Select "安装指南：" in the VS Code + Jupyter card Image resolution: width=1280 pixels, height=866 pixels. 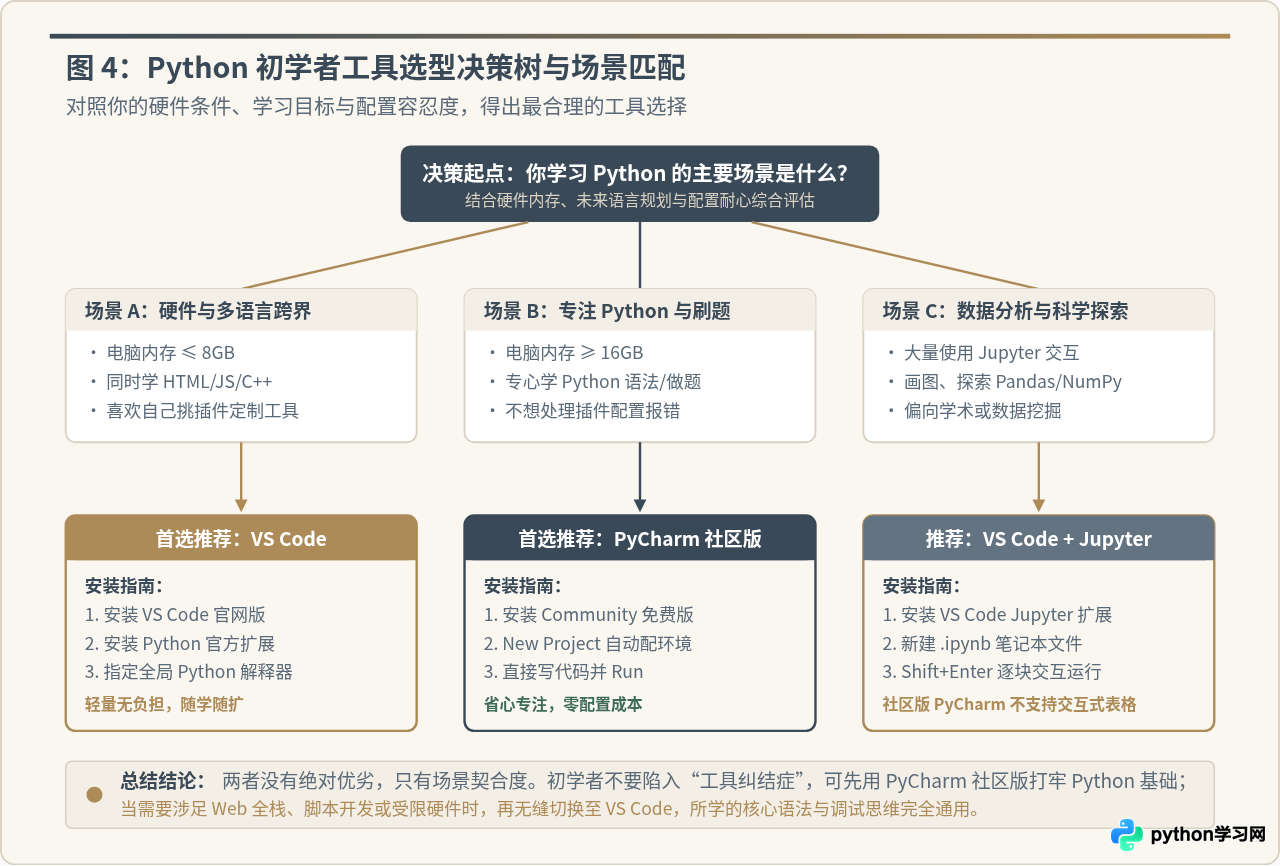tap(922, 586)
